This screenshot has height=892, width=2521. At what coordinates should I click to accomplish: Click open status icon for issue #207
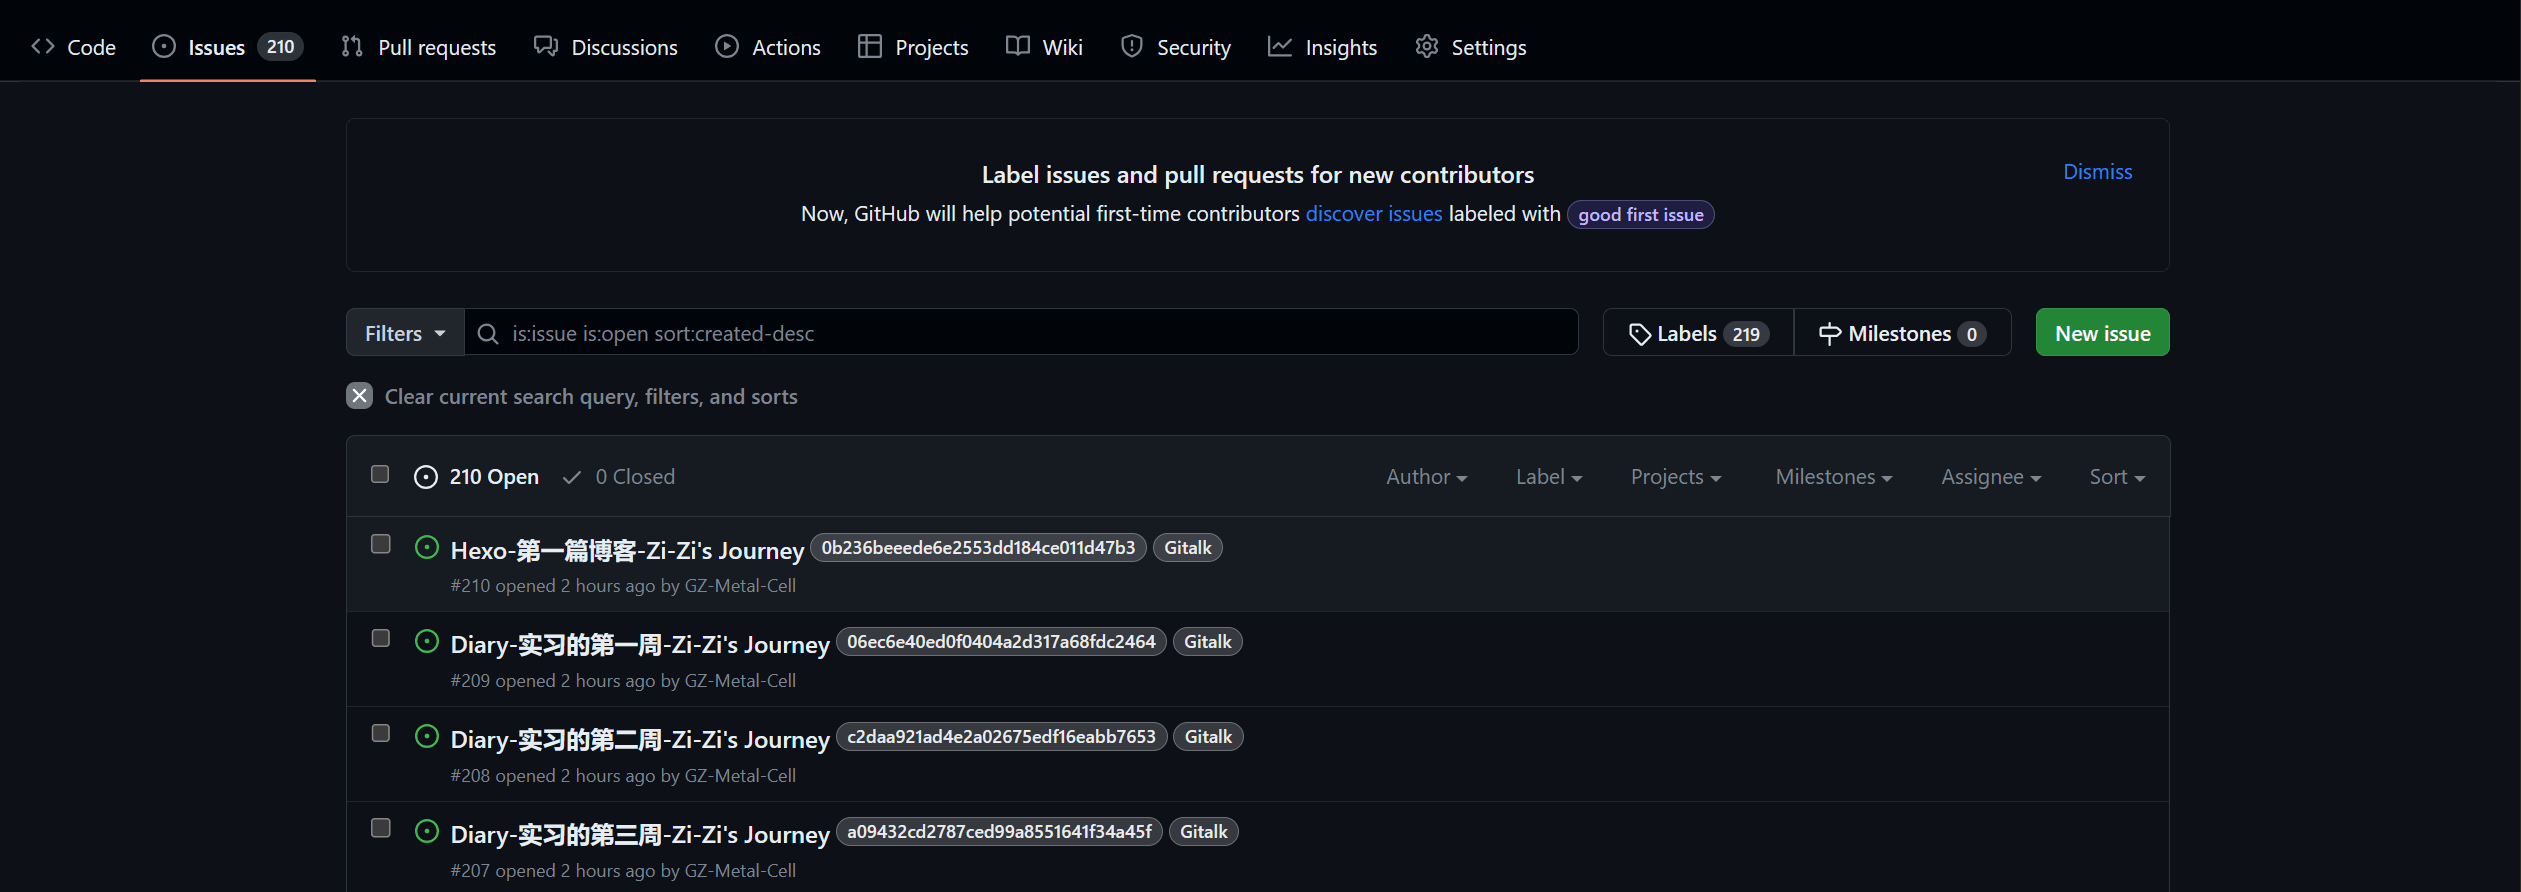click(x=427, y=831)
